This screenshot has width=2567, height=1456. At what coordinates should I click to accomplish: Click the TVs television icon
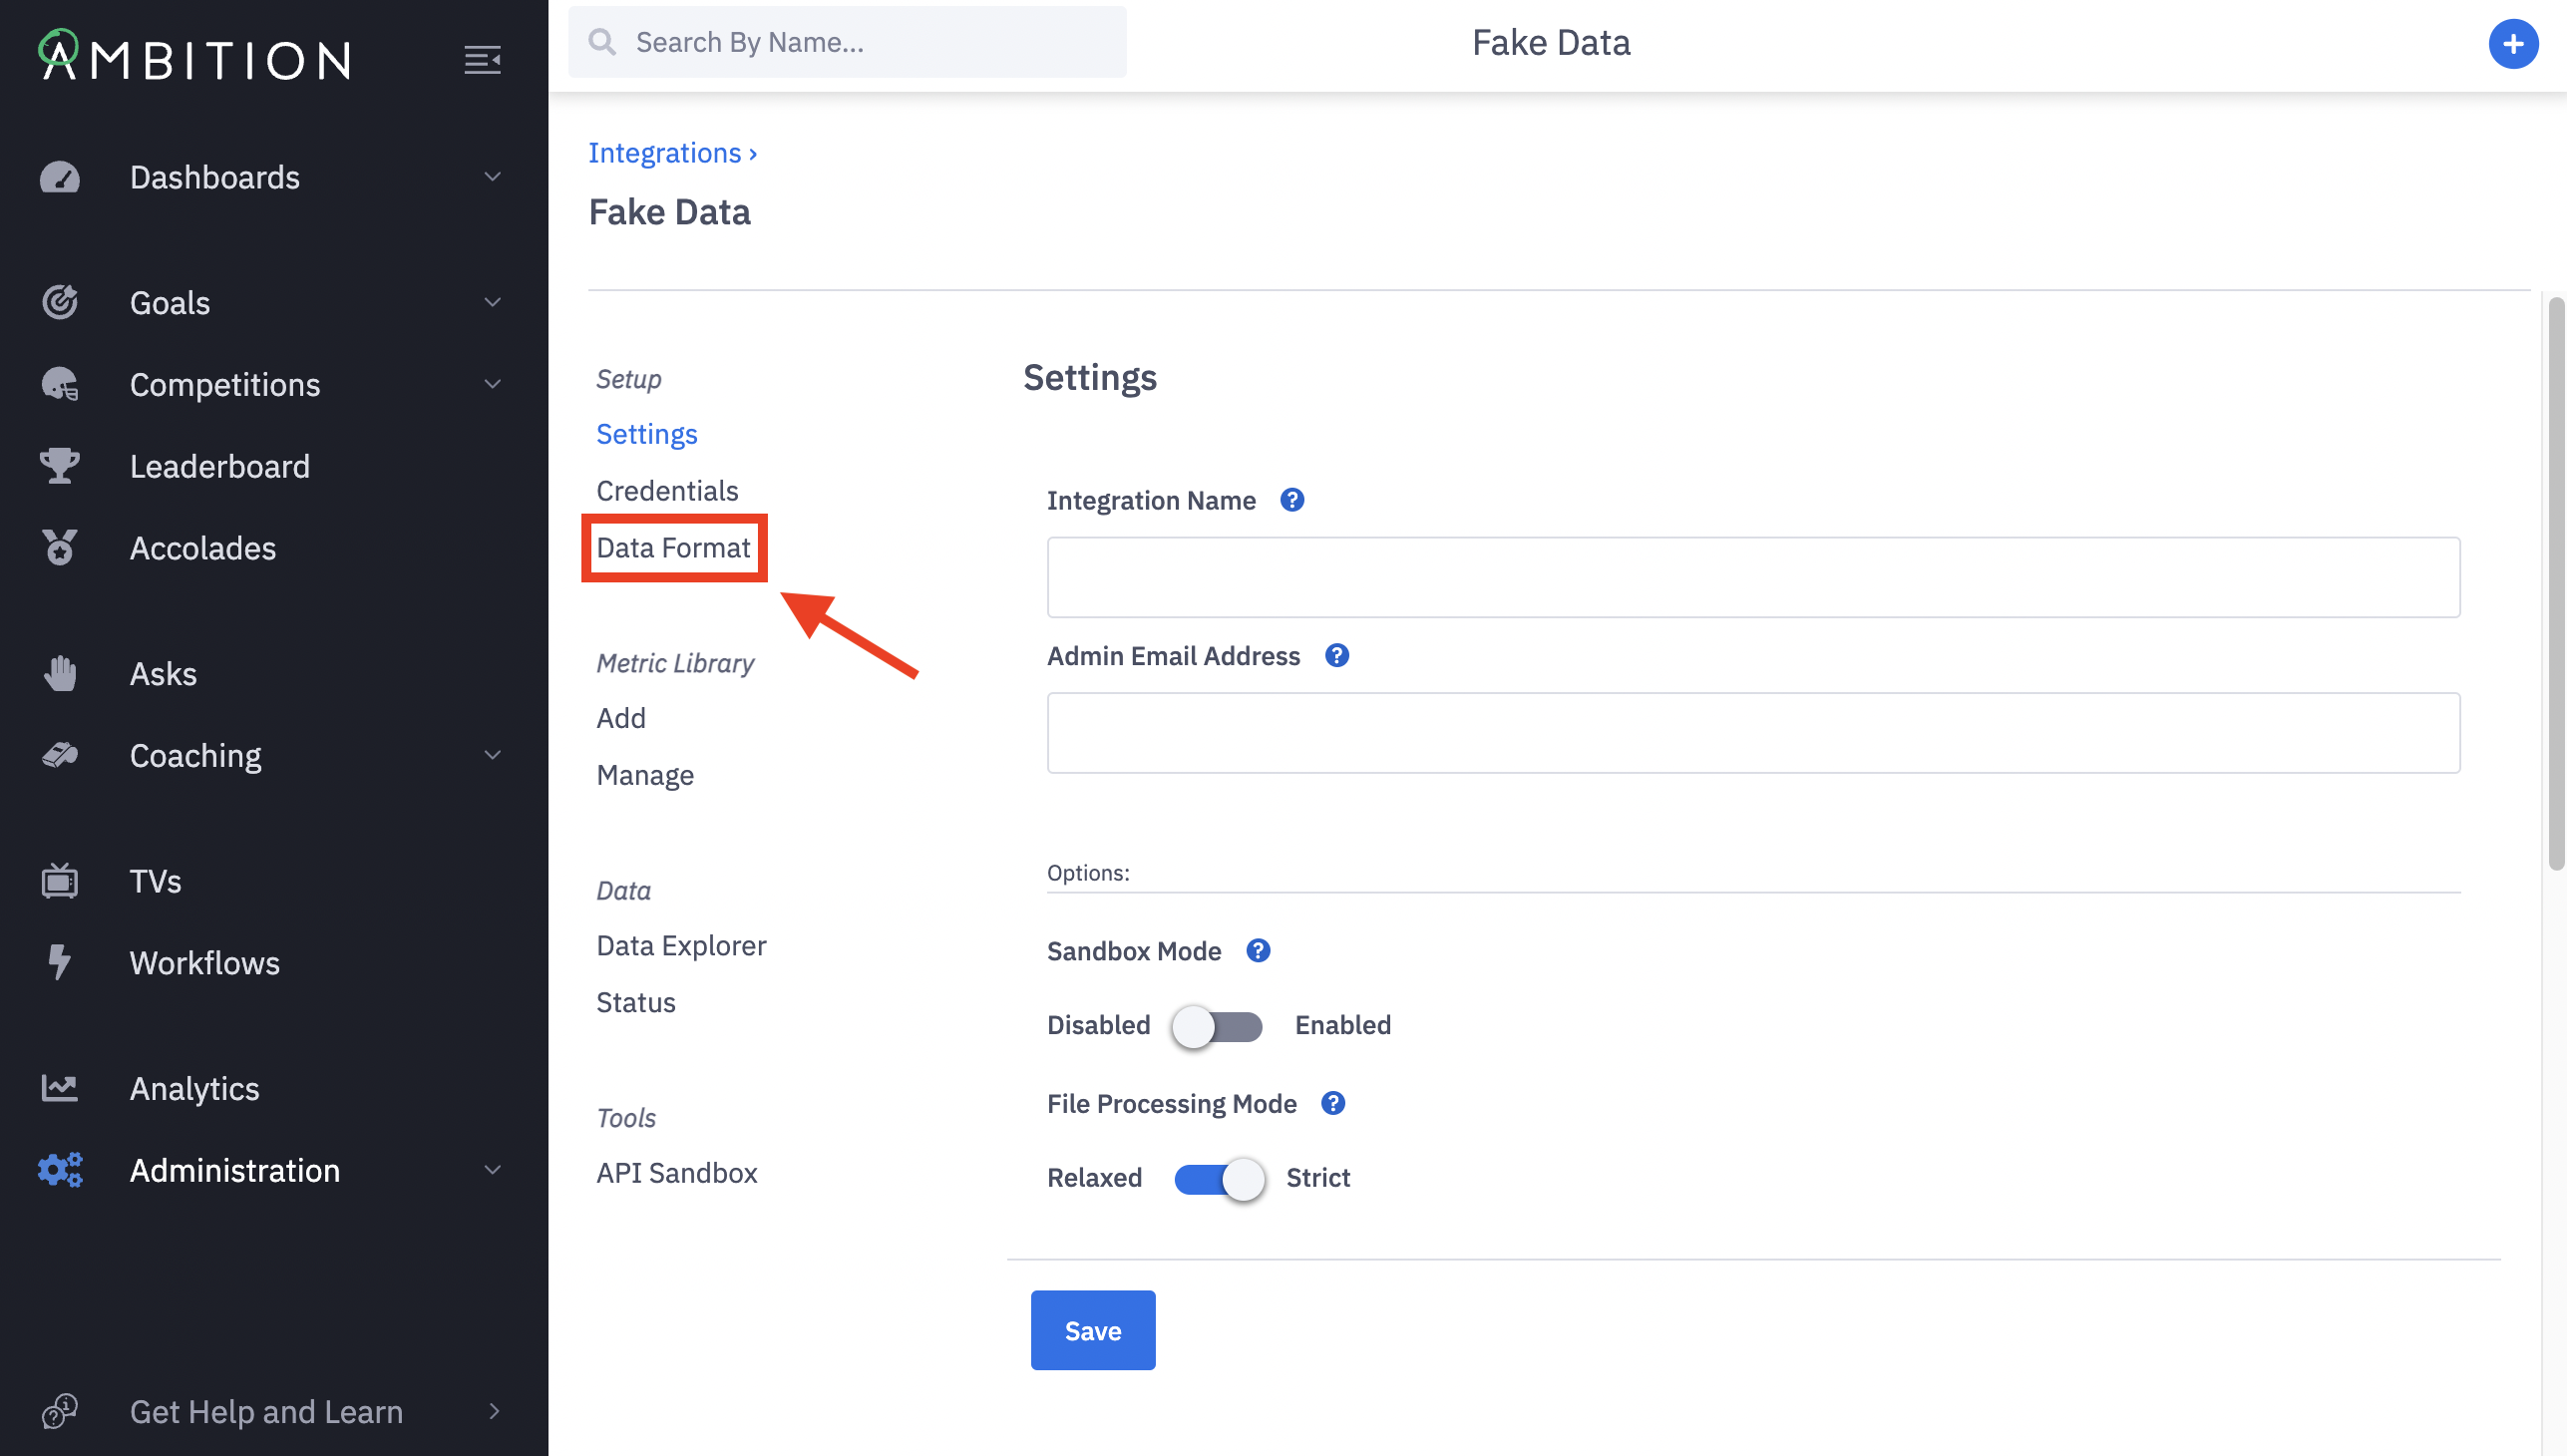(60, 881)
